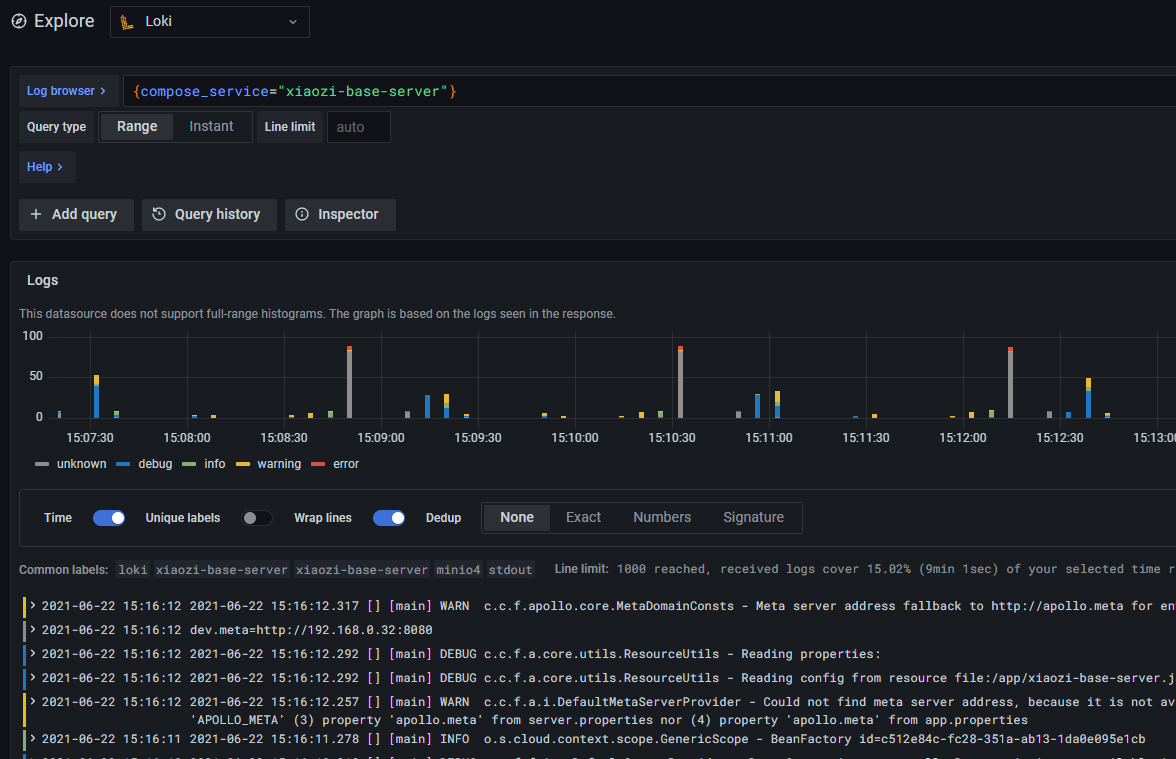Image resolution: width=1176 pixels, height=759 pixels.
Task: Focus the Line limit input
Action: 358,127
